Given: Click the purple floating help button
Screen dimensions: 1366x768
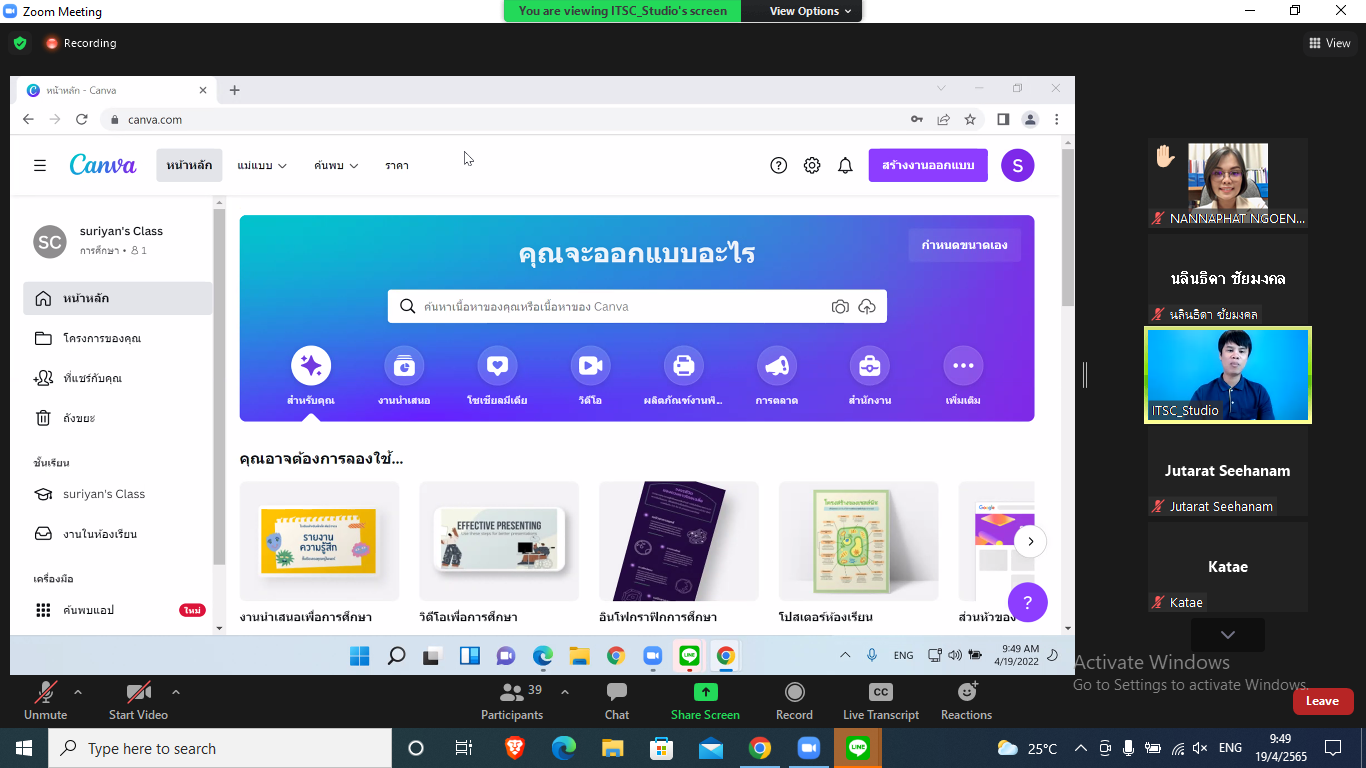Looking at the screenshot, I should pyautogui.click(x=1027, y=602).
